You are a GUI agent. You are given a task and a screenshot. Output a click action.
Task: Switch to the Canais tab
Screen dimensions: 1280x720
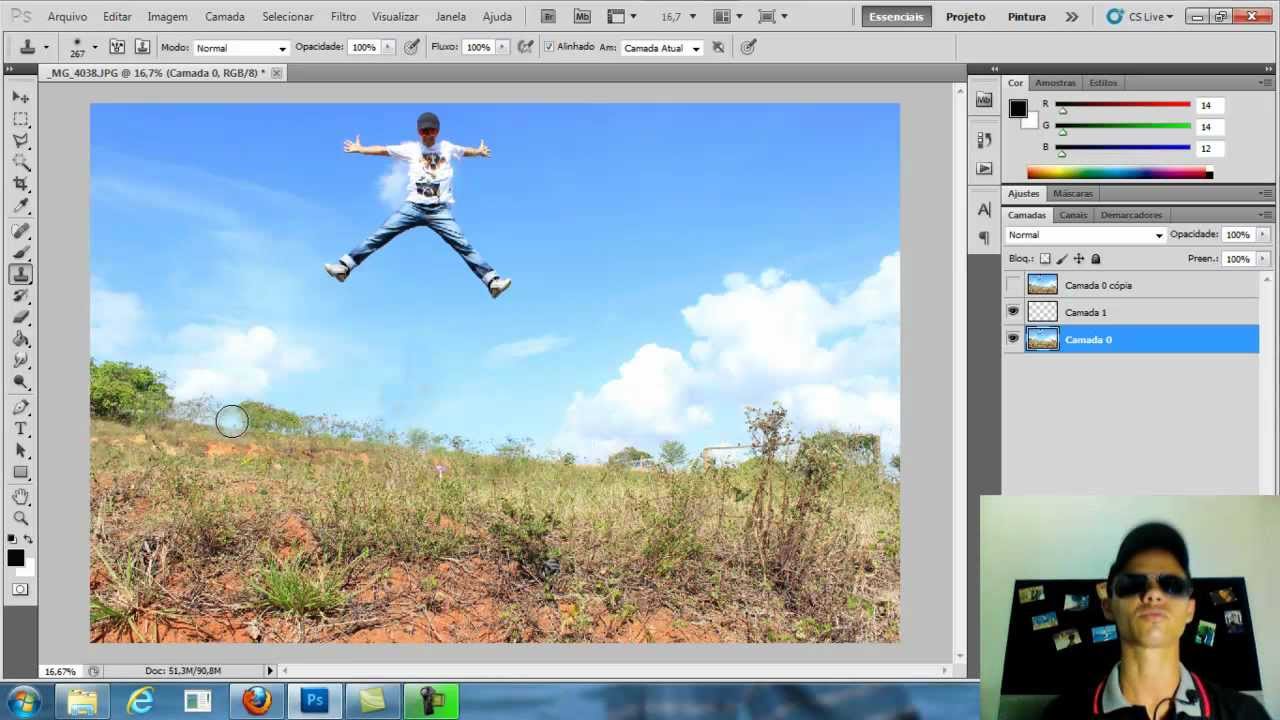(x=1073, y=215)
